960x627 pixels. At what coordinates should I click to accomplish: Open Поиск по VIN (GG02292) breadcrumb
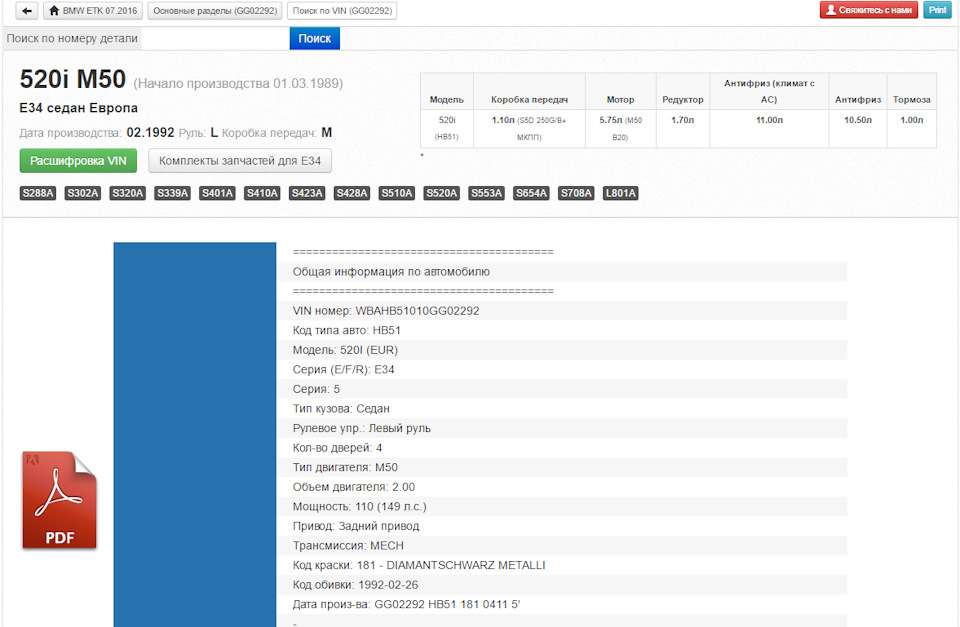pos(342,11)
